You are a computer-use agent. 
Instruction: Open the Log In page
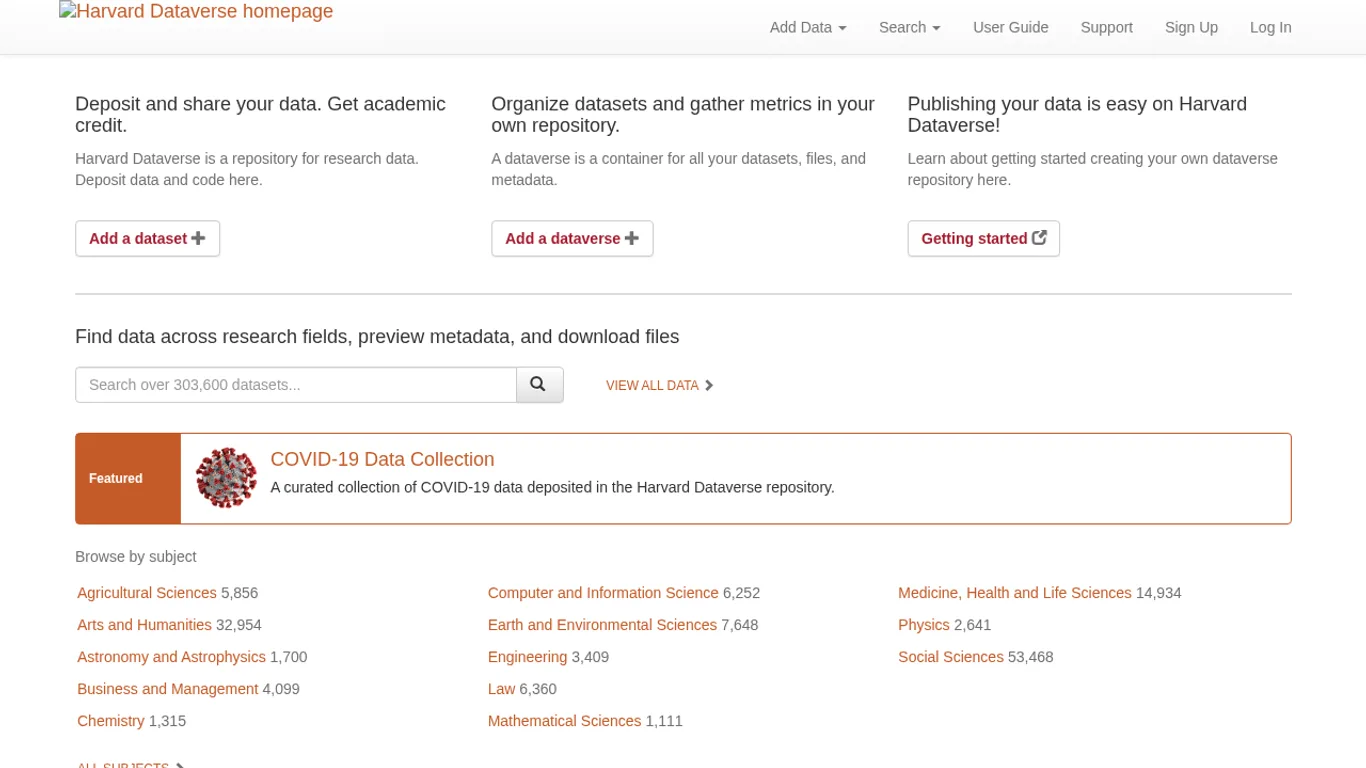point(1271,27)
